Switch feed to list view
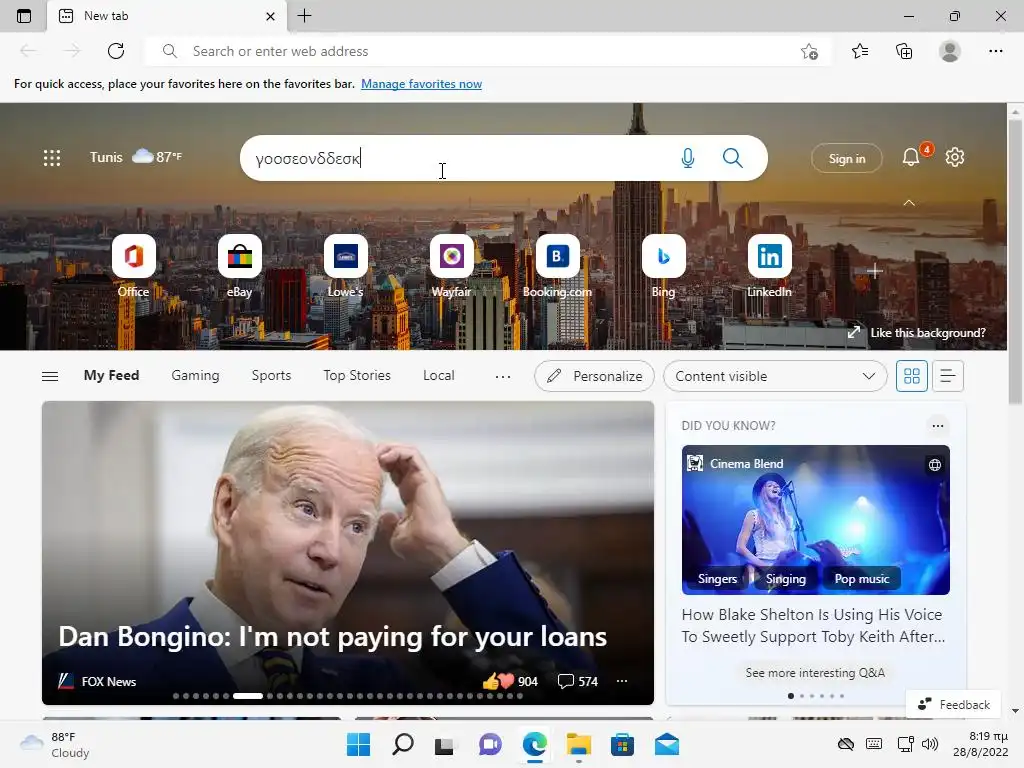Image resolution: width=1024 pixels, height=768 pixels. tap(948, 376)
